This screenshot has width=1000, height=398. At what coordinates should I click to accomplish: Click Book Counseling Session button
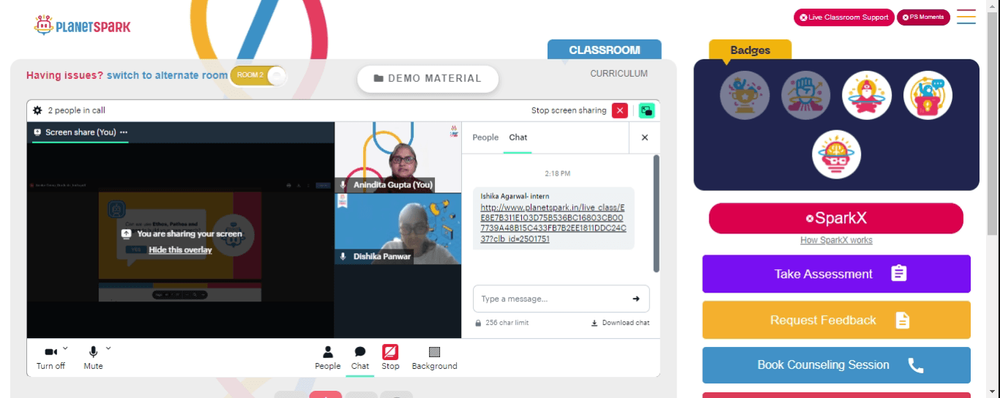[836, 365]
